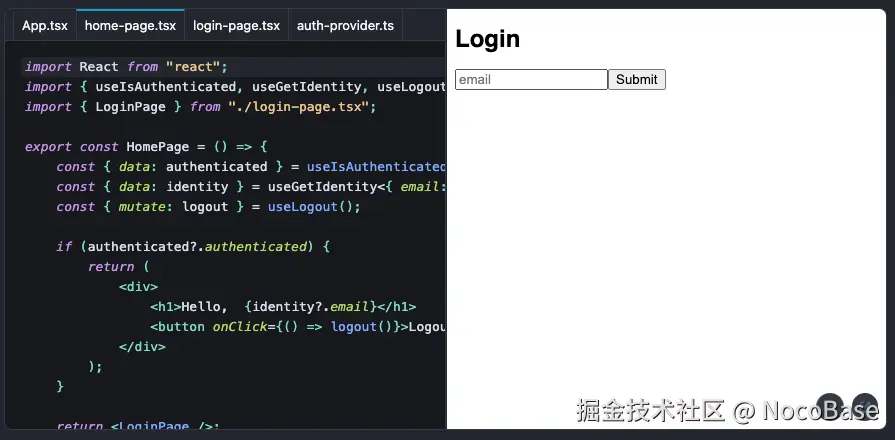Viewport: 895px width, 440px height.
Task: Switch to the App.tsx tab
Action: 45,26
